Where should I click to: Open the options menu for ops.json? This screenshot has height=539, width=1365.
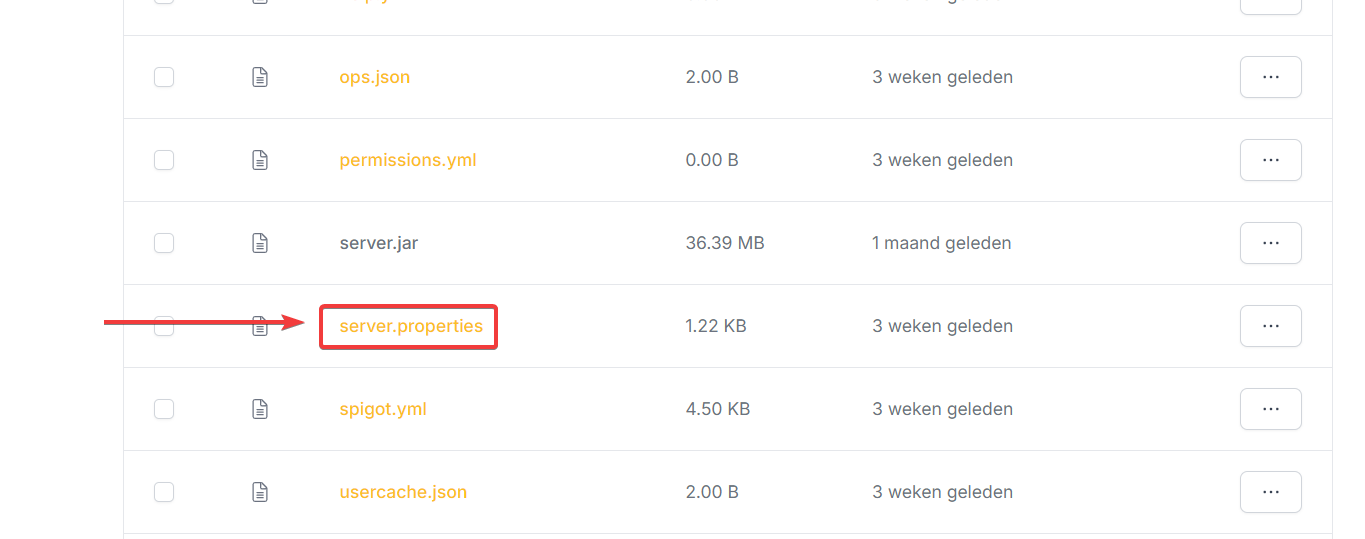[x=1270, y=77]
